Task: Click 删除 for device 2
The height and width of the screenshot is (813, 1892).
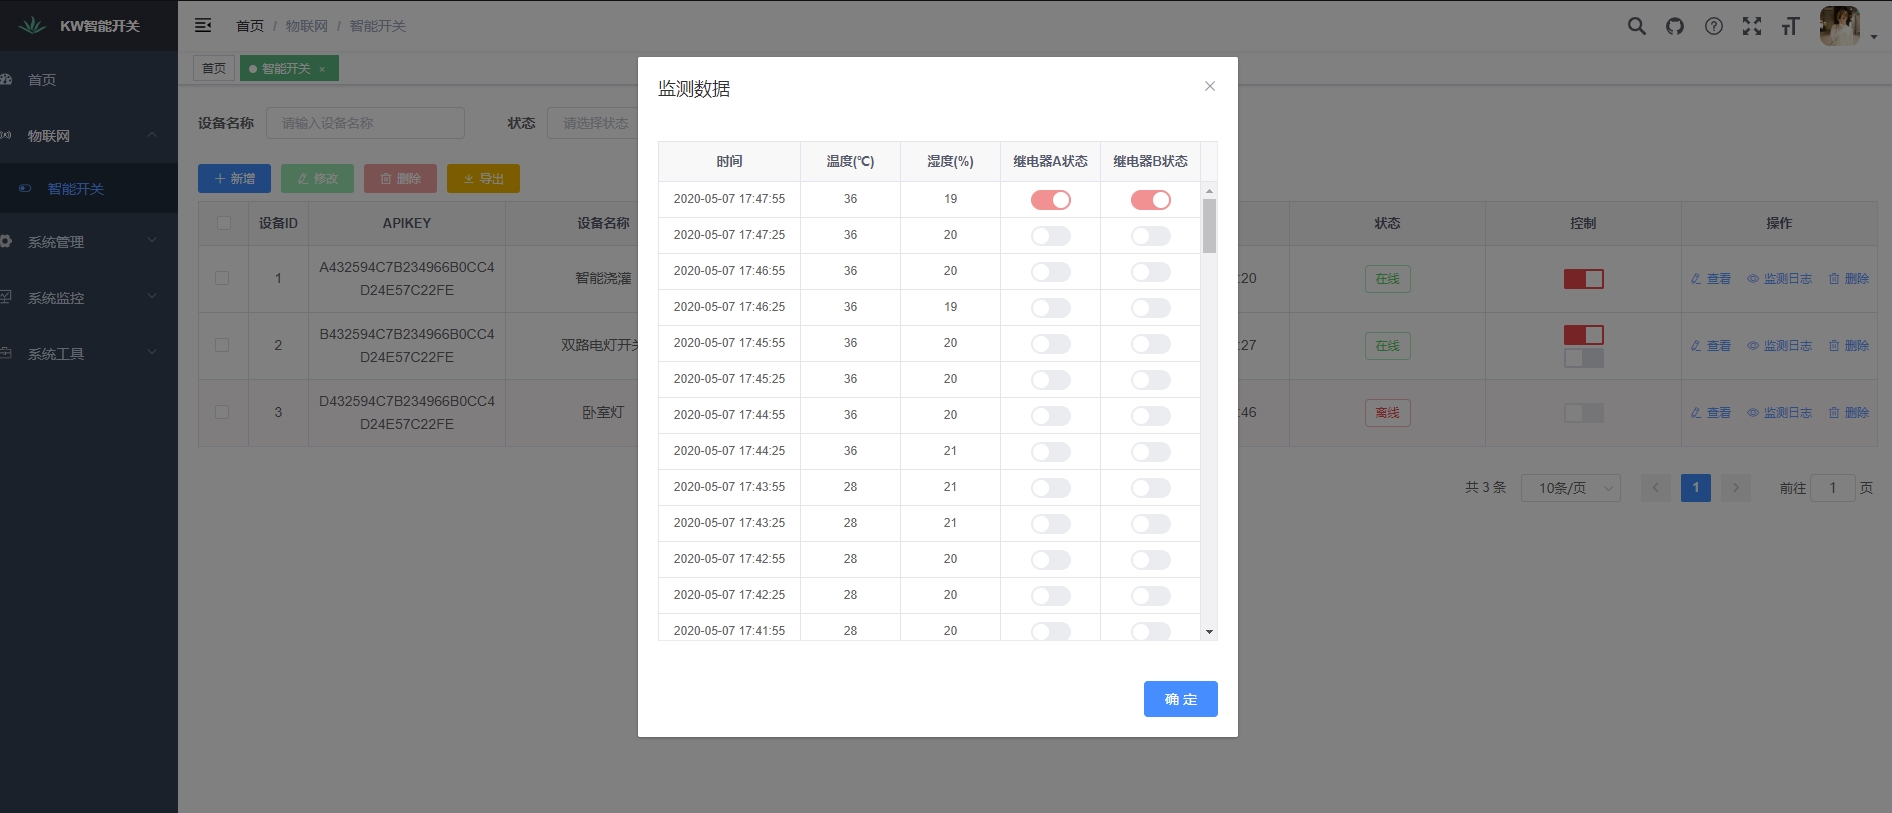Action: (1849, 346)
